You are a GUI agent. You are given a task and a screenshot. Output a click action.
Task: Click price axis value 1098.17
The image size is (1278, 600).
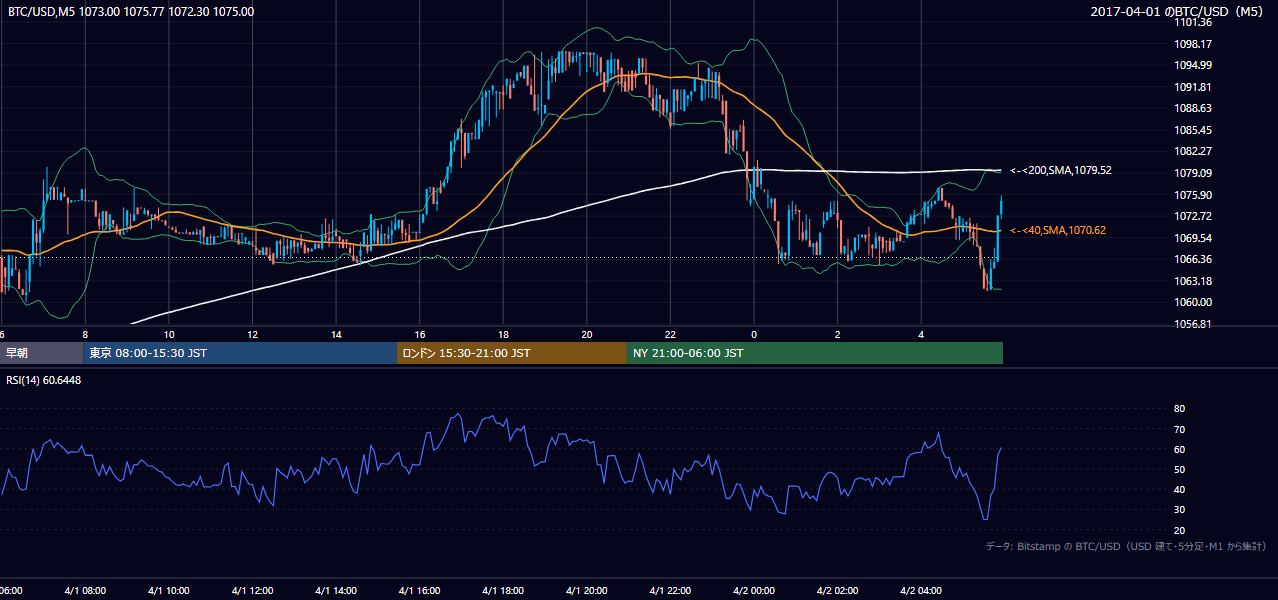click(x=1194, y=44)
